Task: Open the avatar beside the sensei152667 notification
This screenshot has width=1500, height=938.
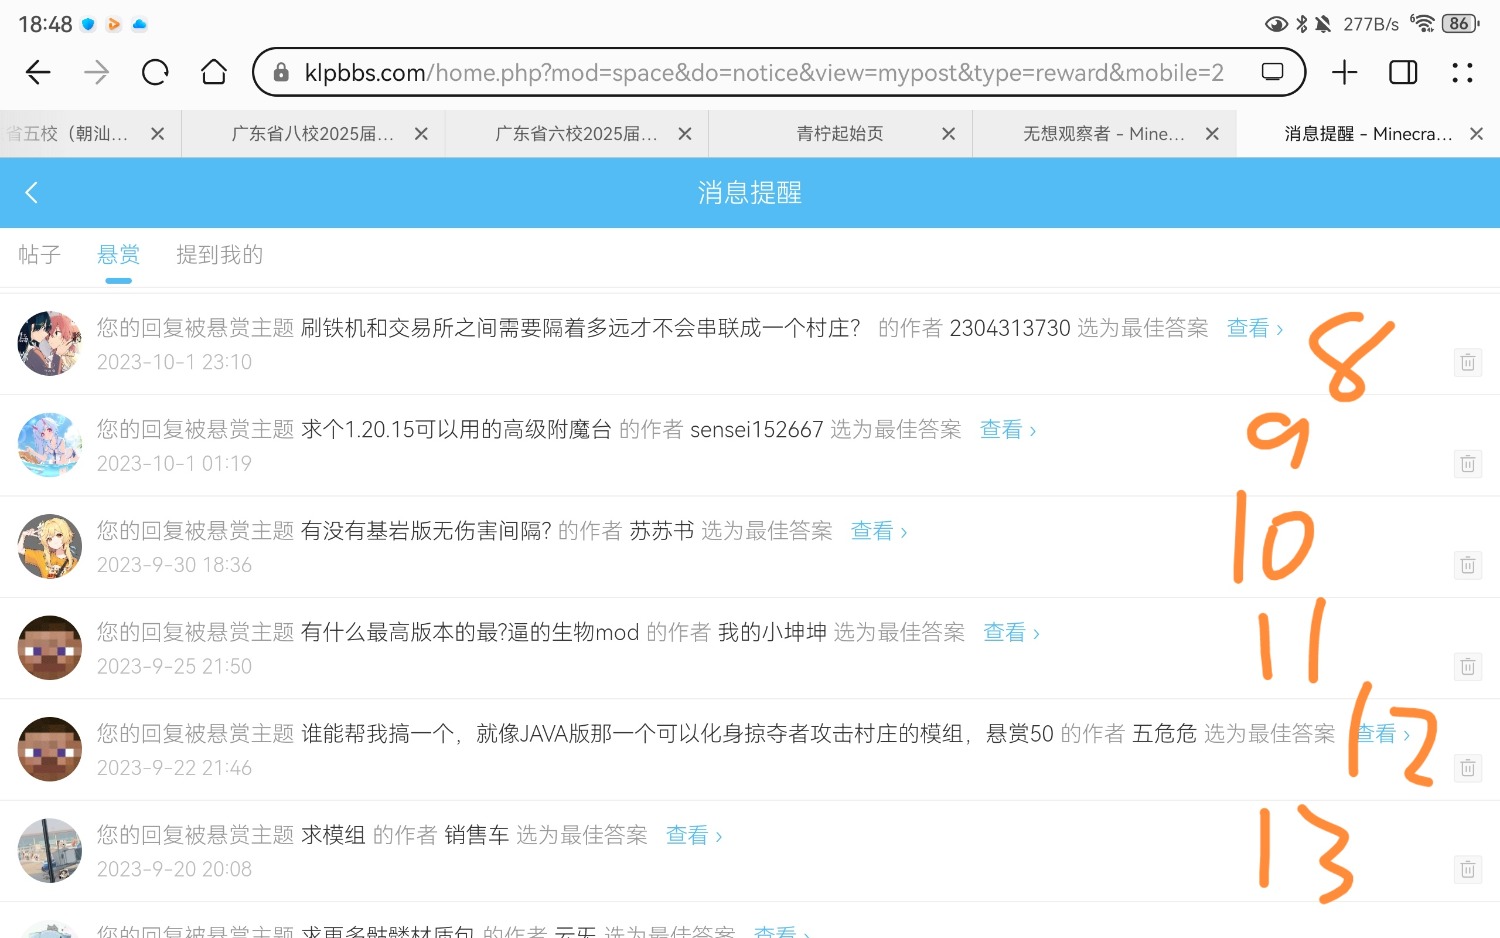Action: [50, 445]
